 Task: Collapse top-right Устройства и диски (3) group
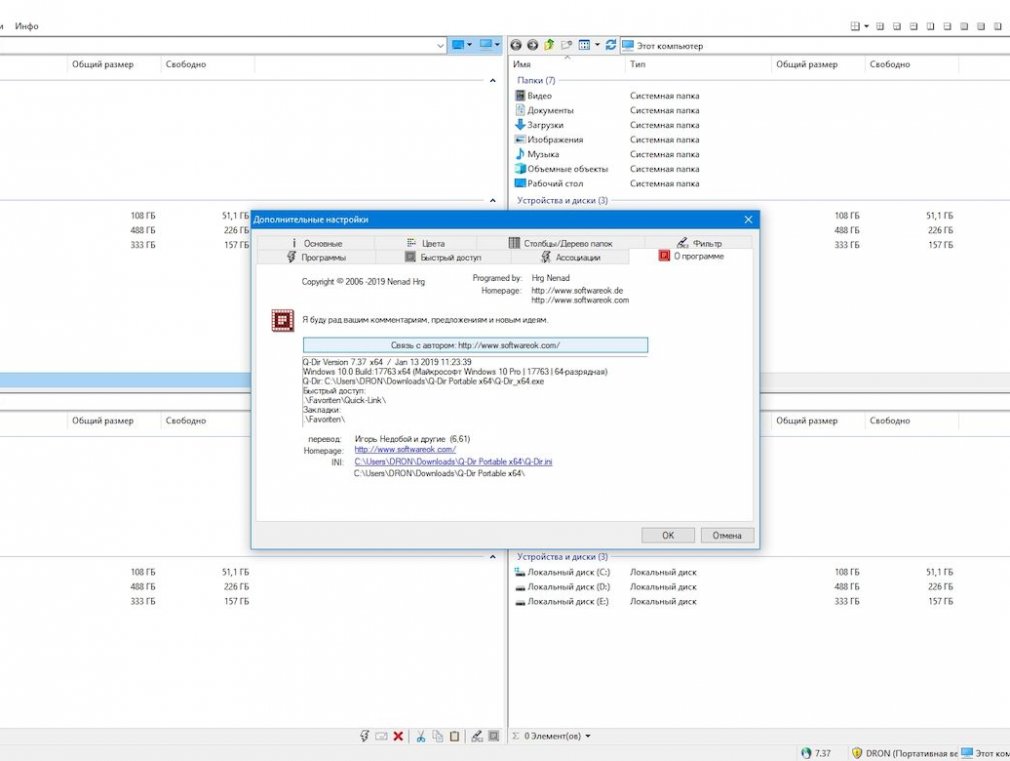[562, 200]
